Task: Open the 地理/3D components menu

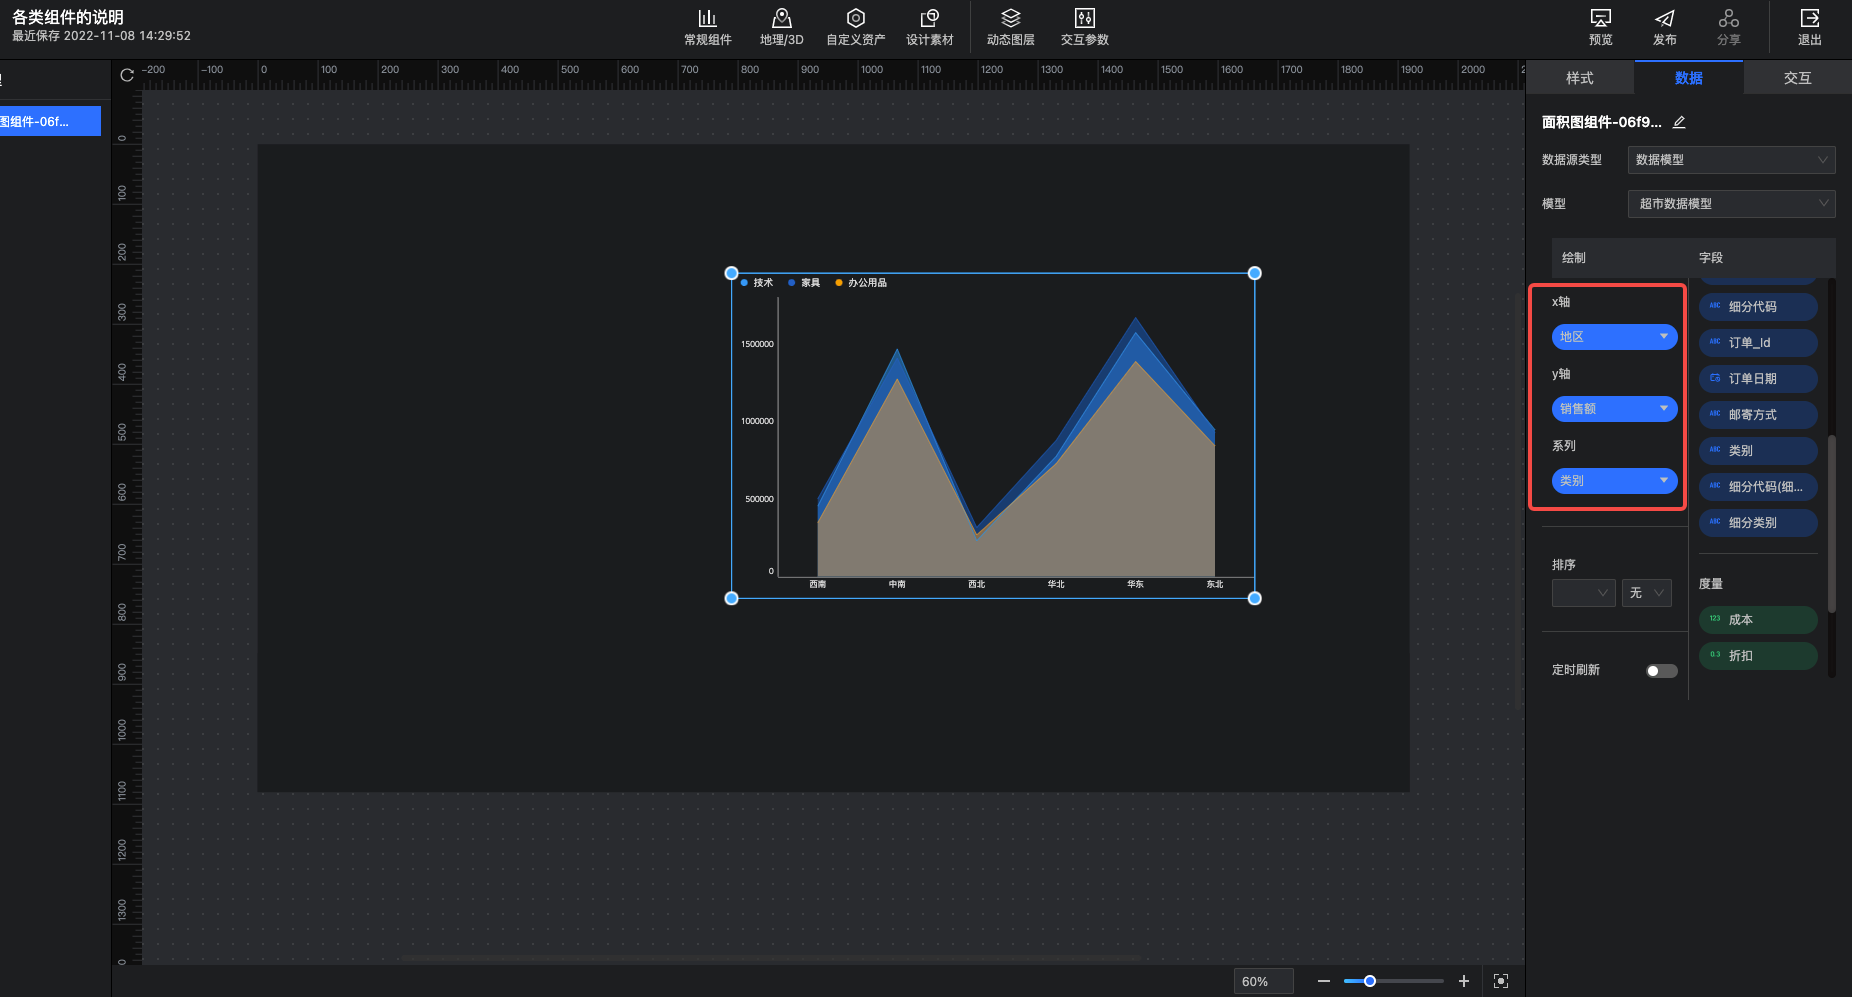Action: [781, 27]
